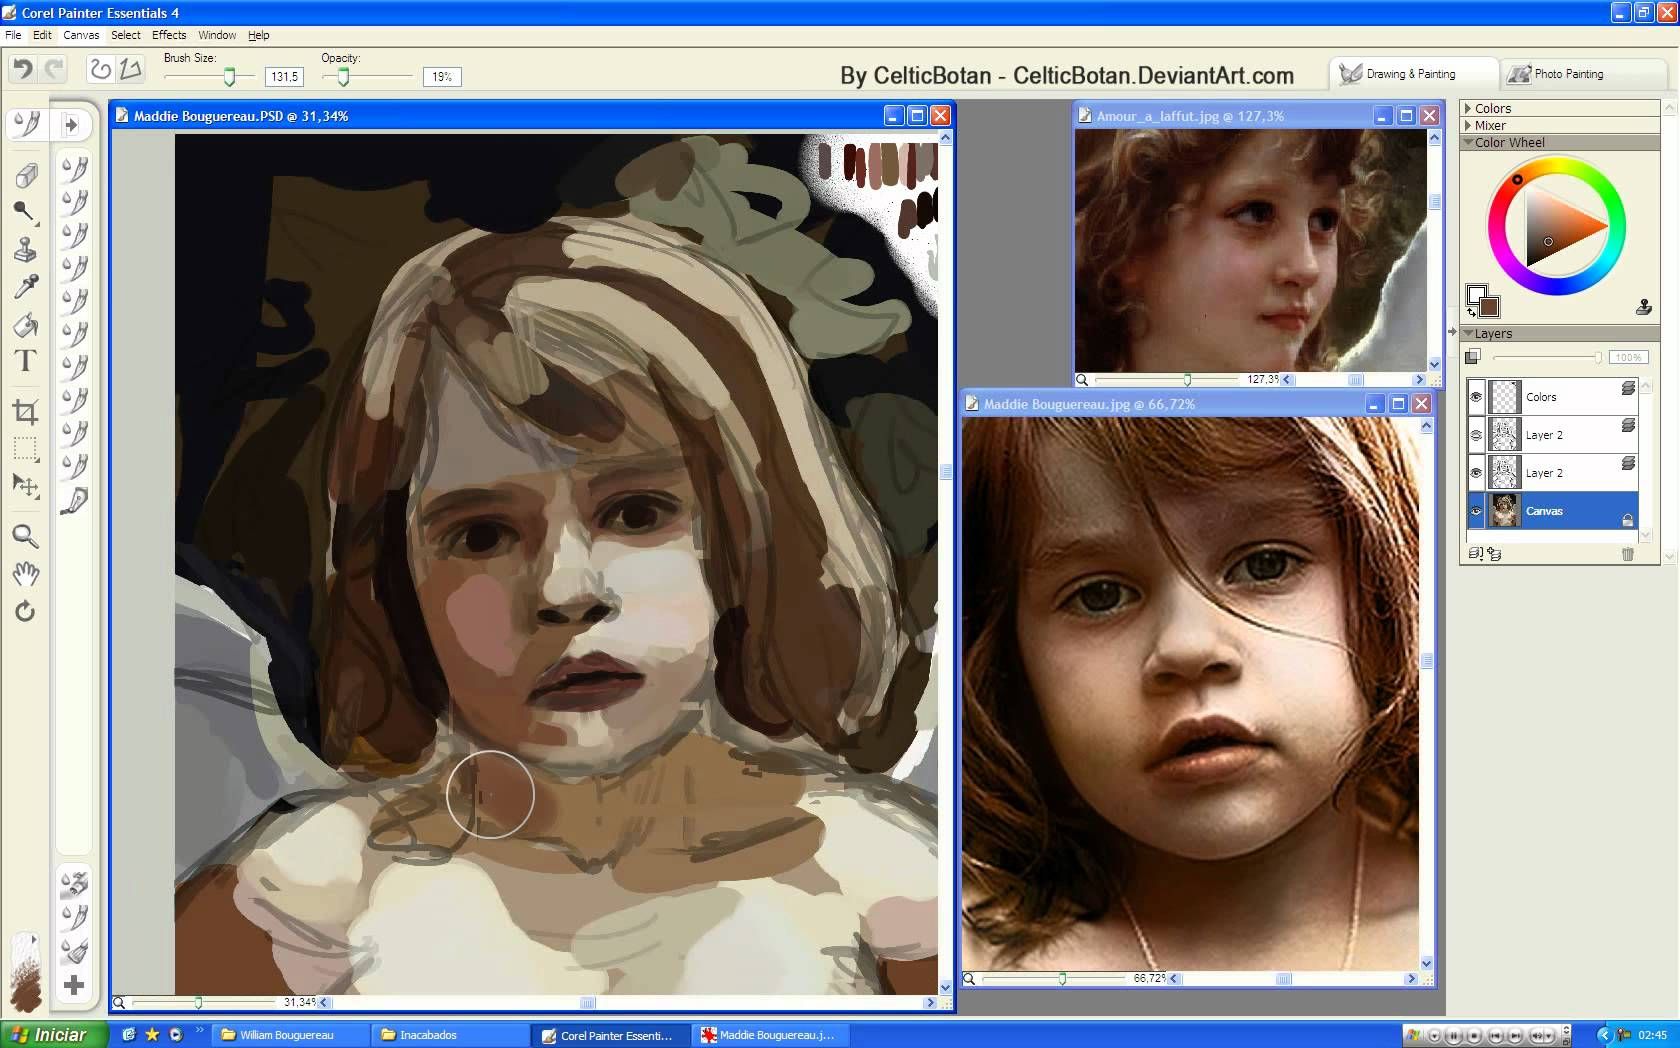1680x1048 pixels.
Task: Click the Internet Explorer quick launch icon
Action: pyautogui.click(x=129, y=1034)
